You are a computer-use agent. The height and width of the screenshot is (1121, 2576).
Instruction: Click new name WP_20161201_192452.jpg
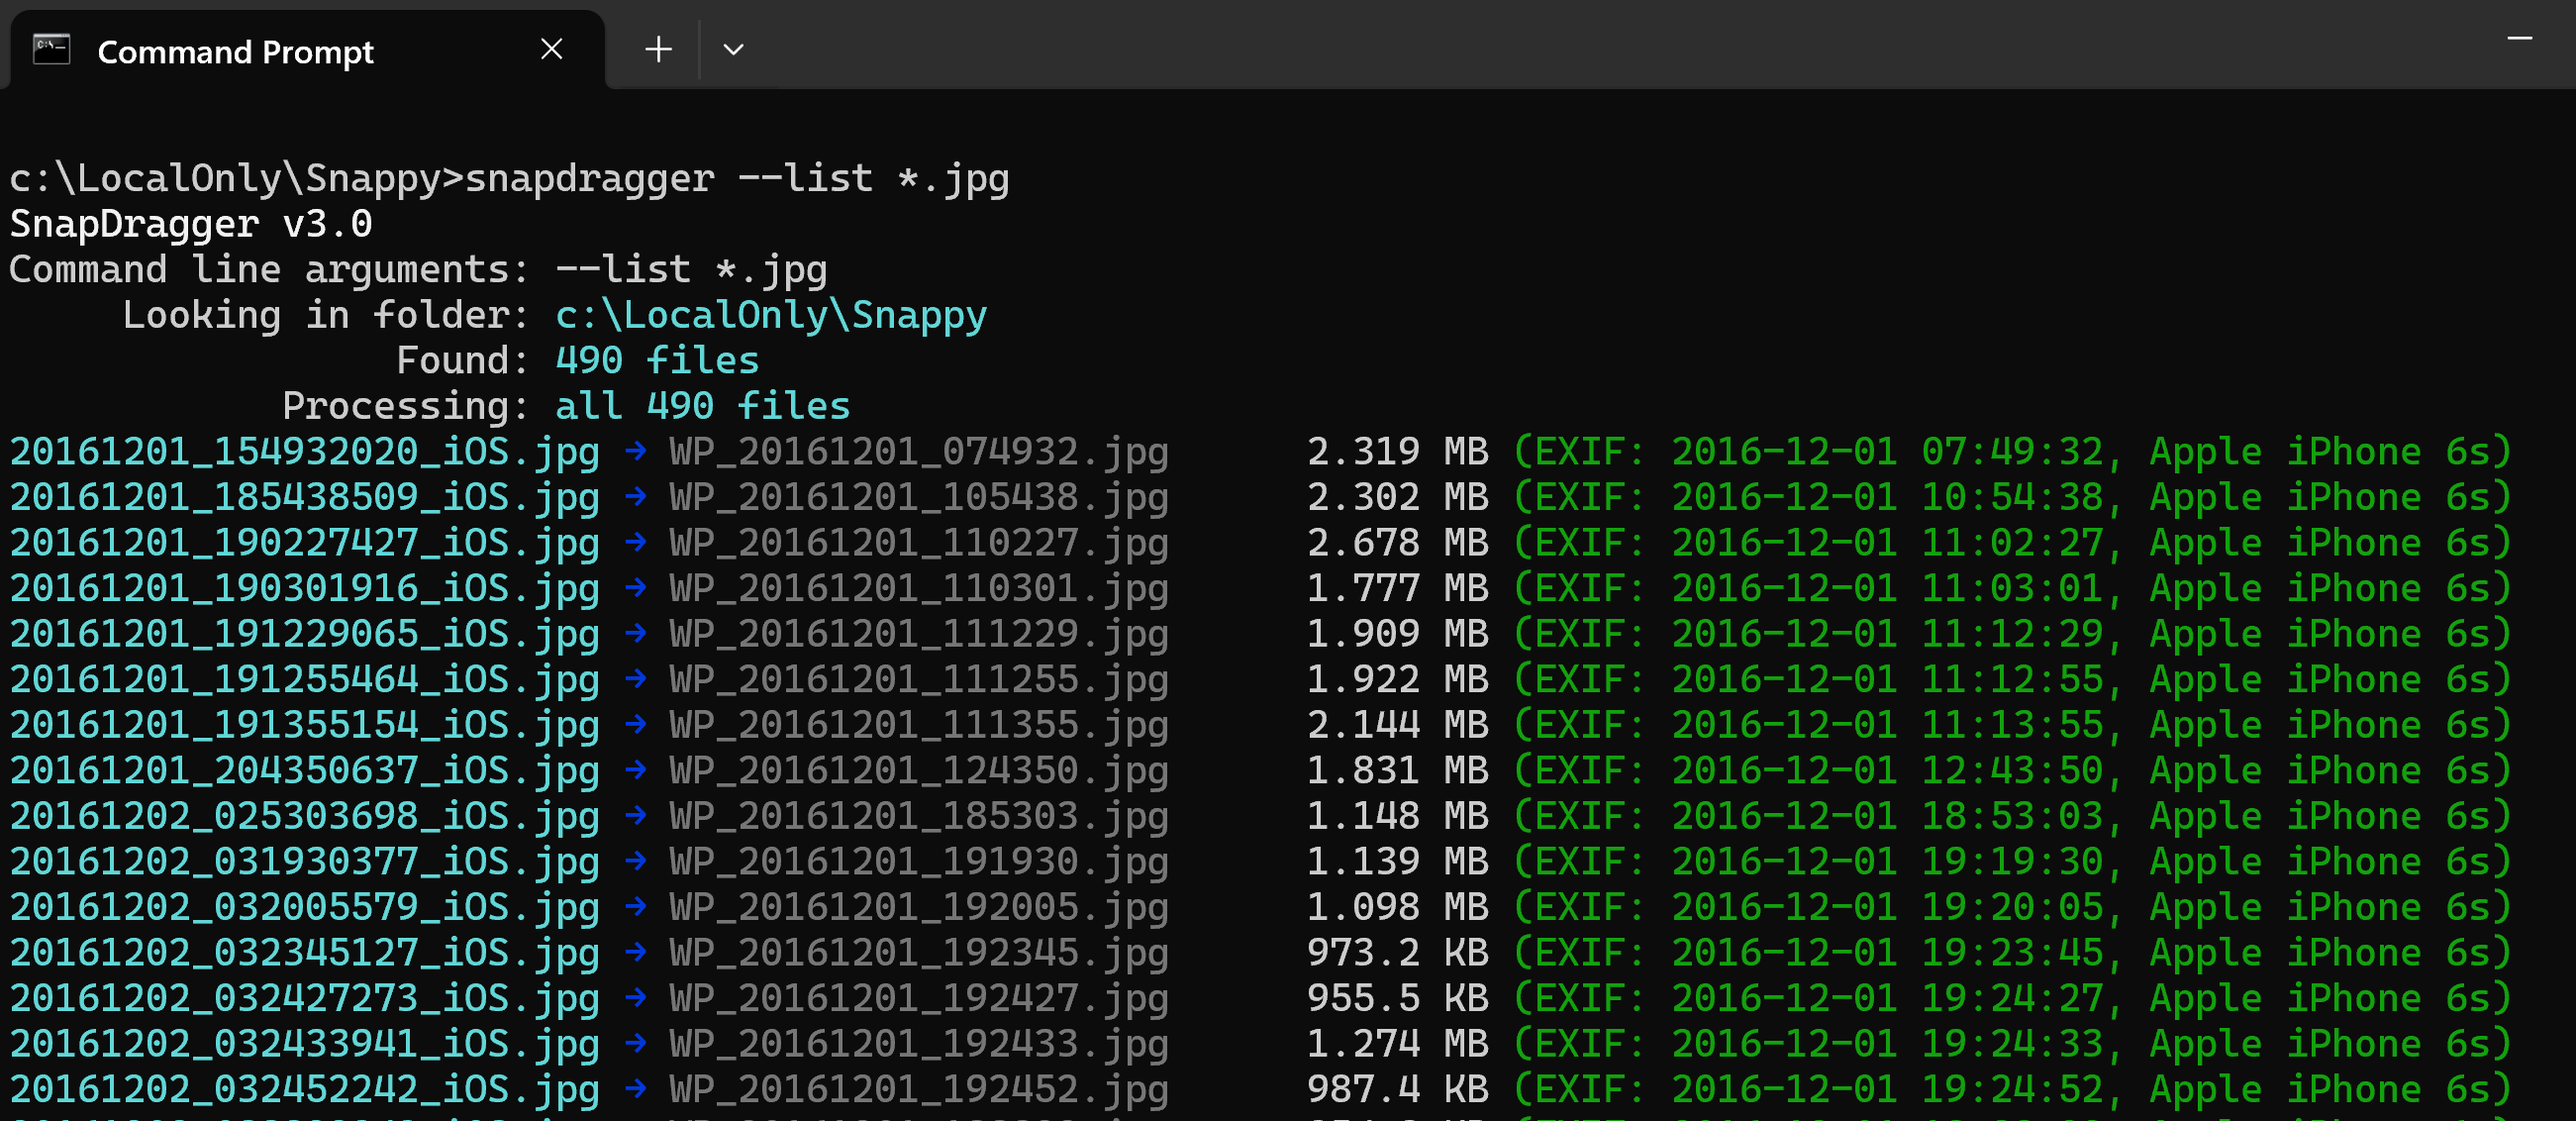[x=919, y=1089]
